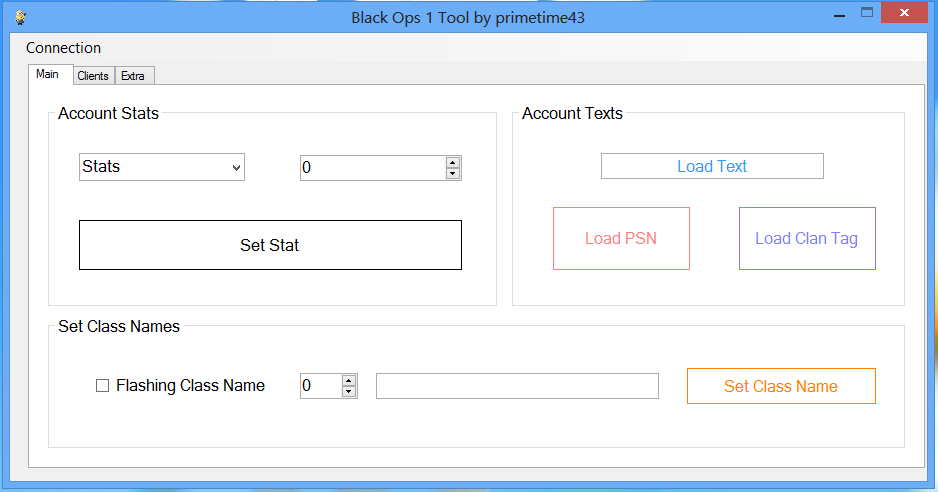Increase the class number using the up arrow

pos(349,381)
